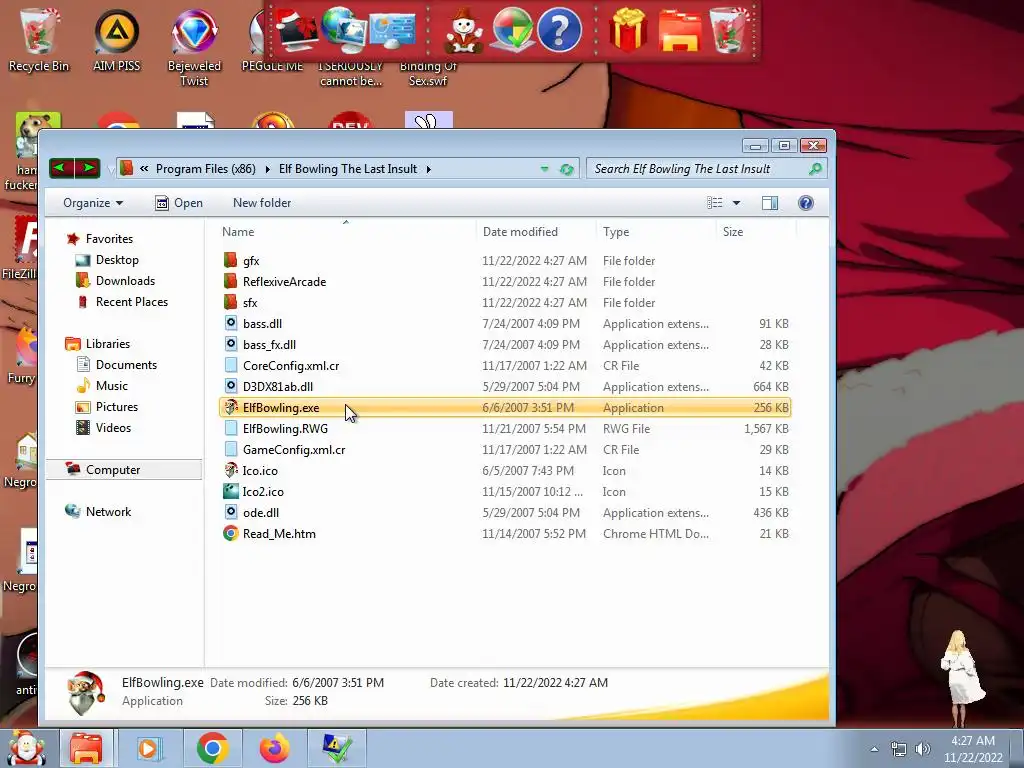Expand the arrow after Elf Bowling The Last Insult
1024x768 pixels.
tap(428, 169)
